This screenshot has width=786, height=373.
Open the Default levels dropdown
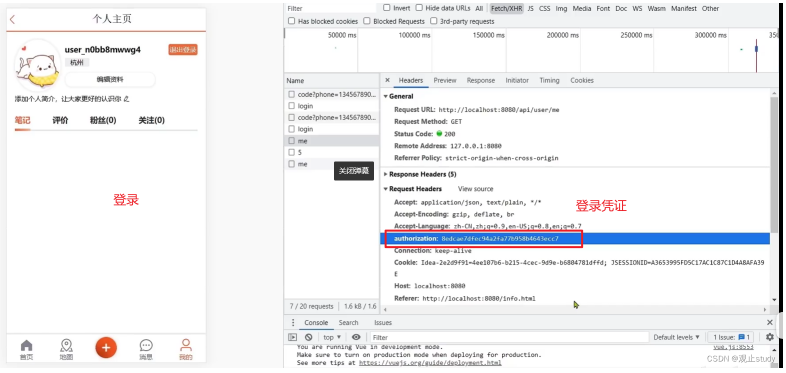(677, 337)
